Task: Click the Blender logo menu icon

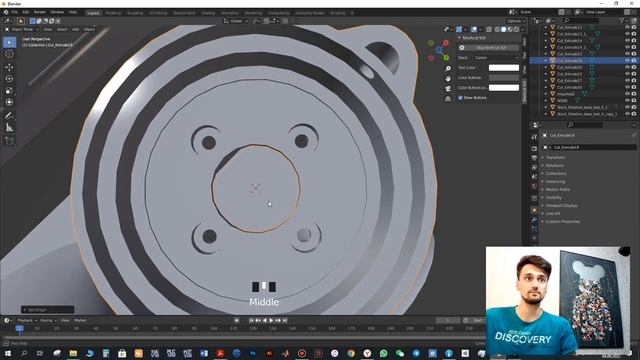Action: (x=6, y=13)
